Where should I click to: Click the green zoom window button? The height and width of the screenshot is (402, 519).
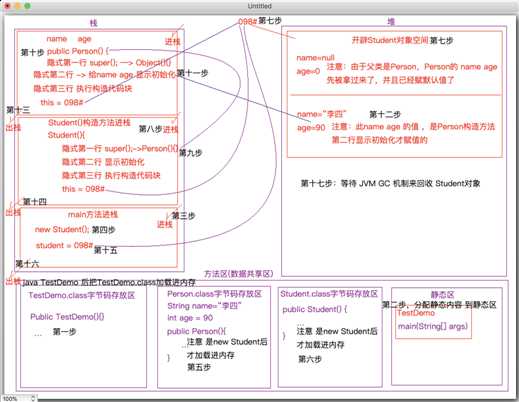tap(28, 6)
